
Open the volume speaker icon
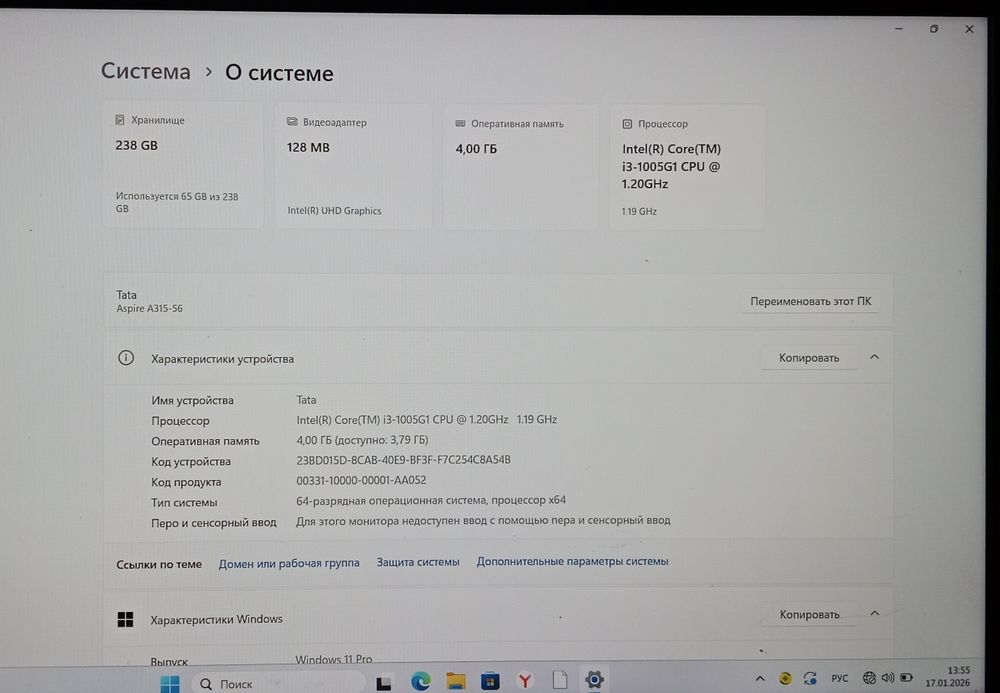tap(888, 678)
